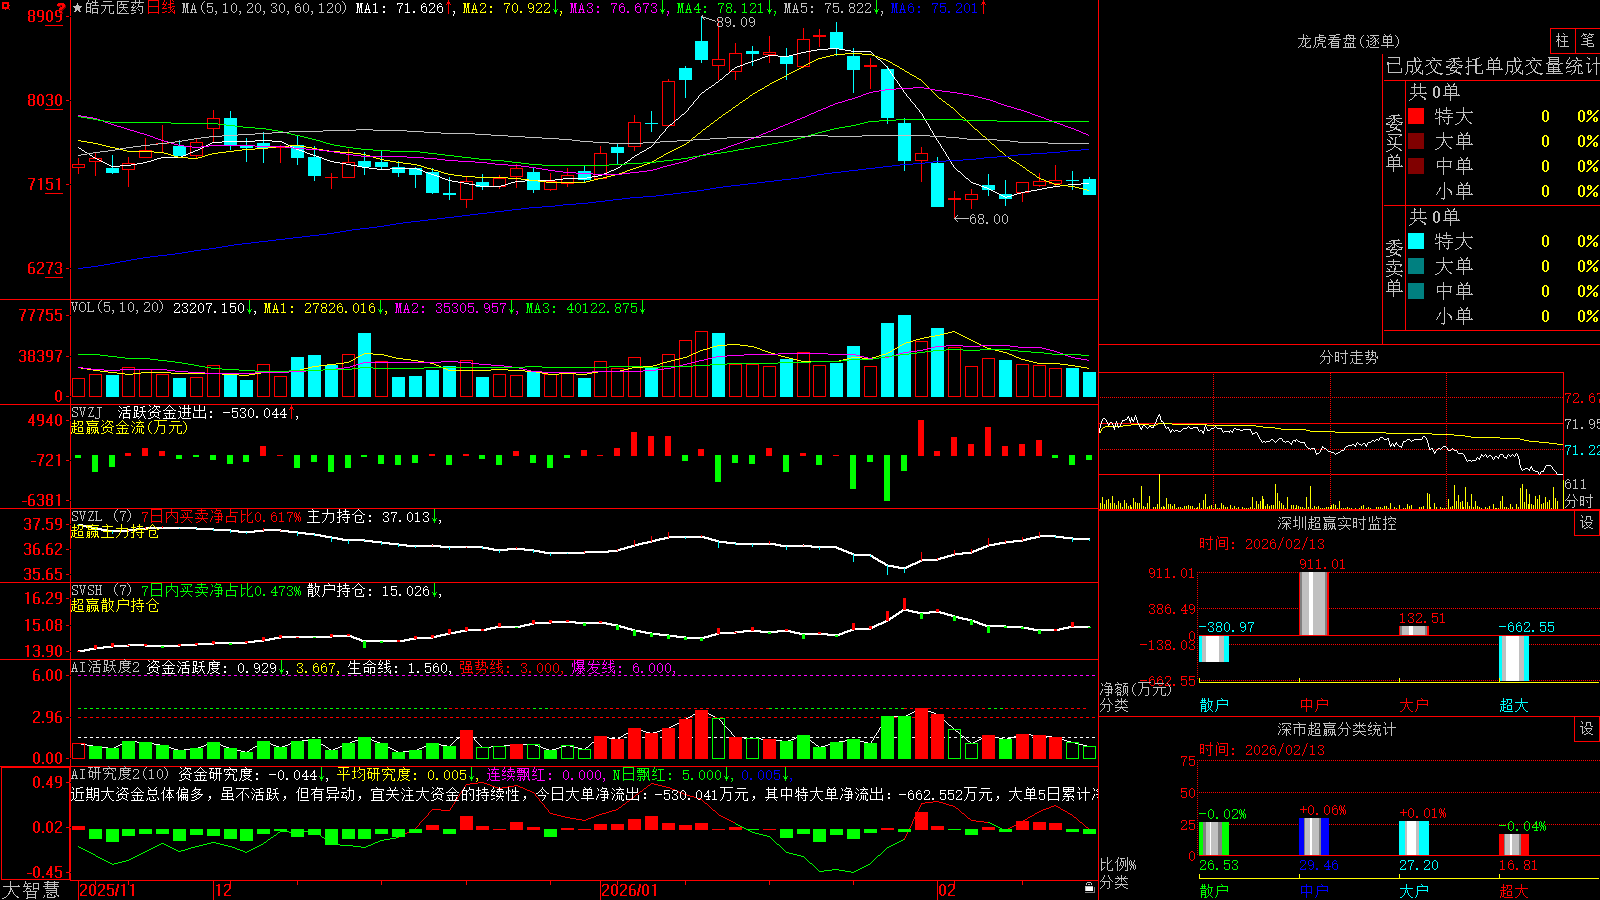
Task: Click the star icon before 皓元医药
Action: pyautogui.click(x=77, y=8)
